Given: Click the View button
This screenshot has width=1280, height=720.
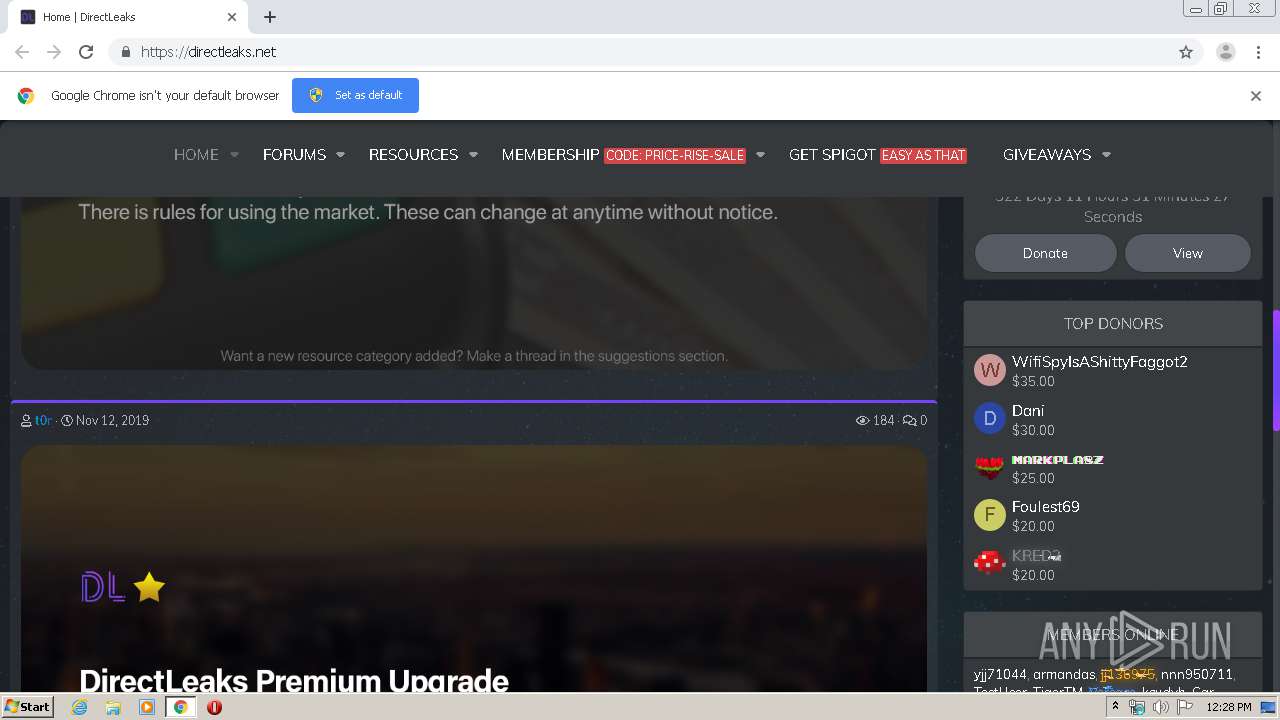Looking at the screenshot, I should (1188, 253).
